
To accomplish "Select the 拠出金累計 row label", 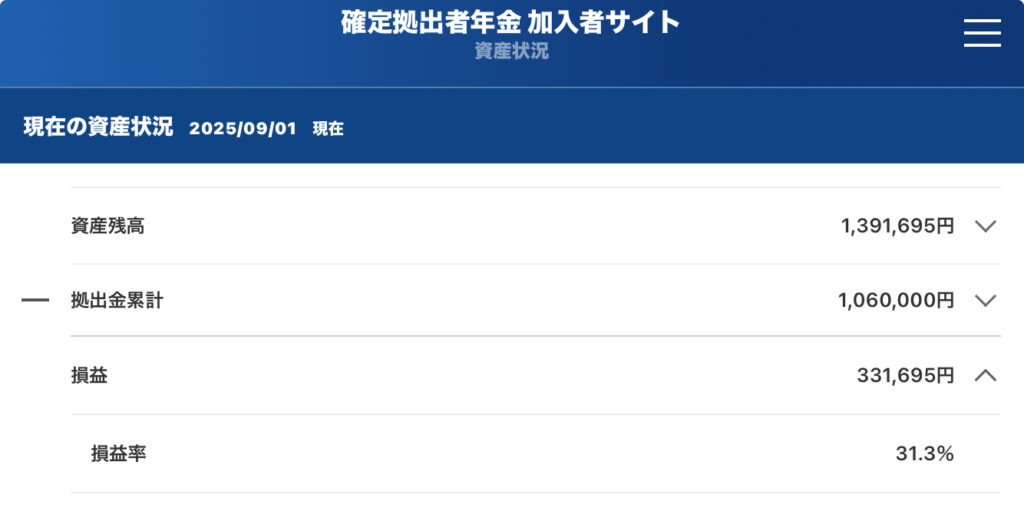I will (x=117, y=300).
